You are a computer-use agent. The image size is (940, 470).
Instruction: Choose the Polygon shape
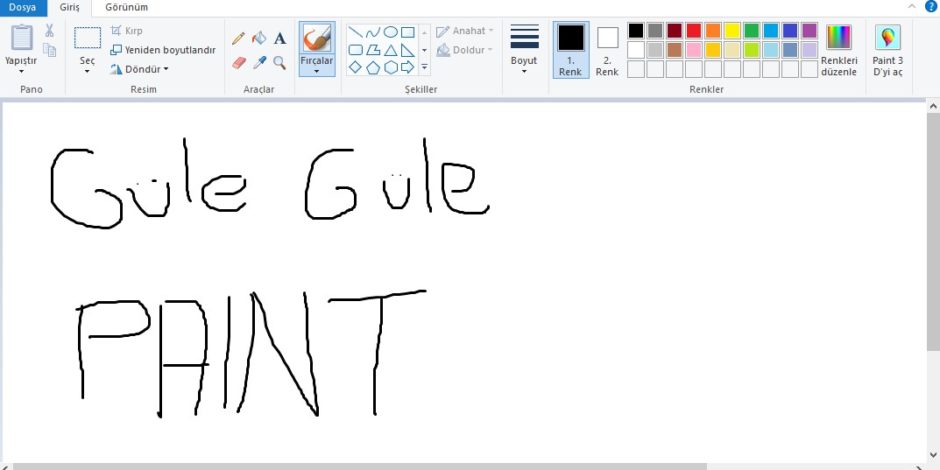click(373, 50)
